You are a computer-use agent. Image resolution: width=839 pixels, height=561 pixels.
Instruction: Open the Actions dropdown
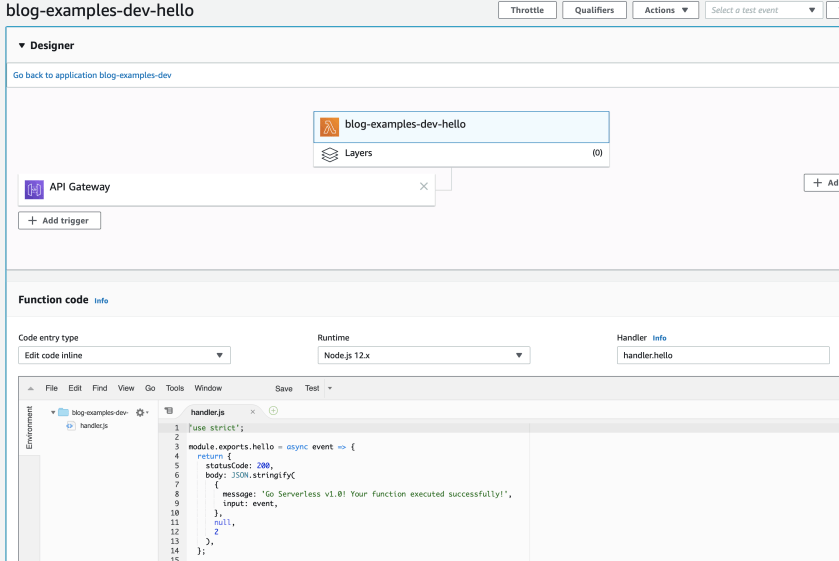coord(666,10)
